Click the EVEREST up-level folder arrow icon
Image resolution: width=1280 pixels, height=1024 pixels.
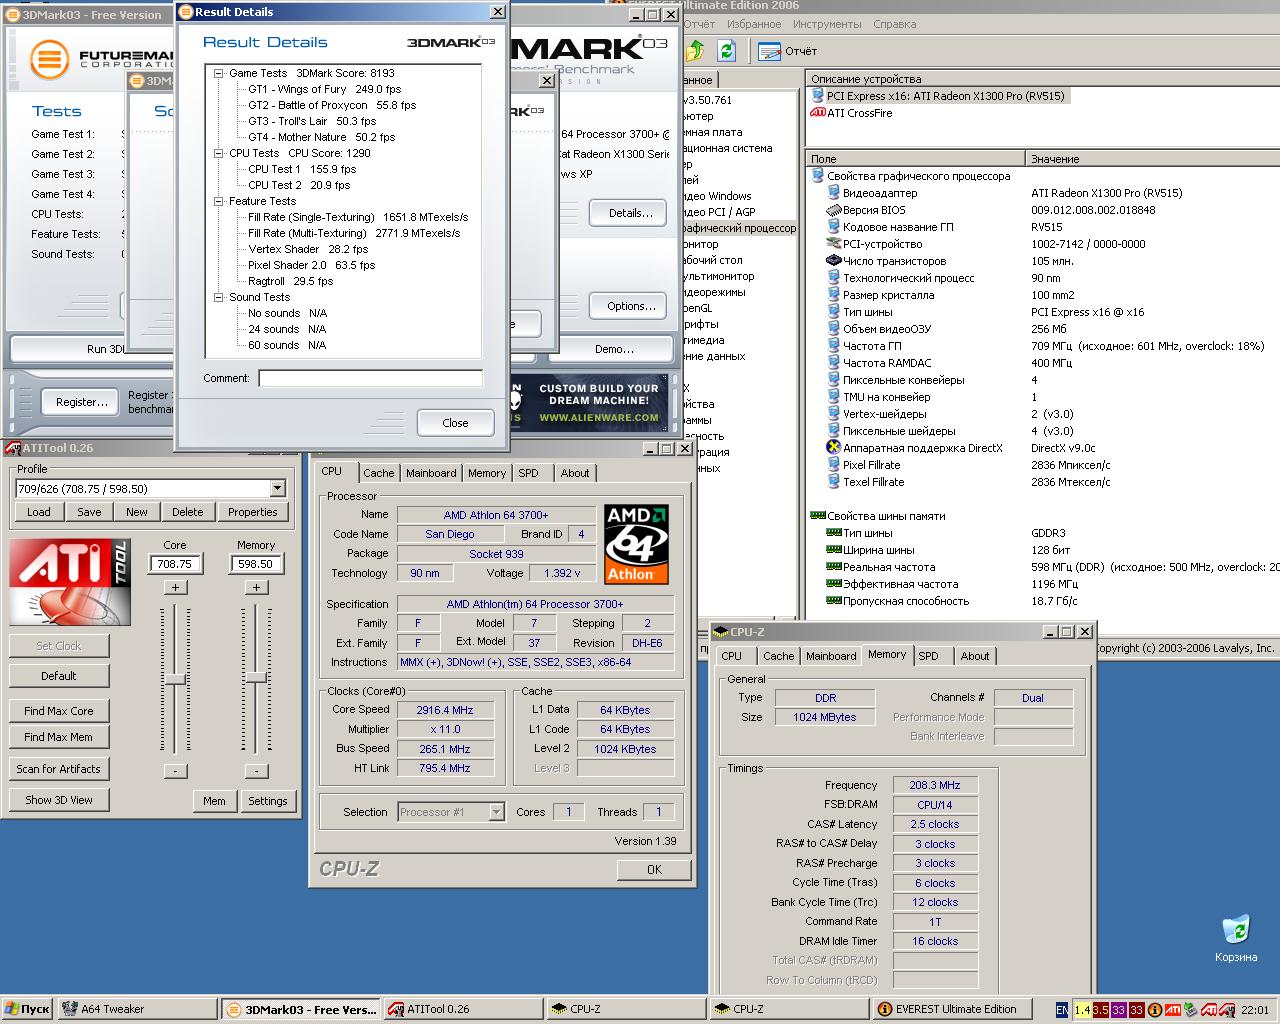pos(695,51)
